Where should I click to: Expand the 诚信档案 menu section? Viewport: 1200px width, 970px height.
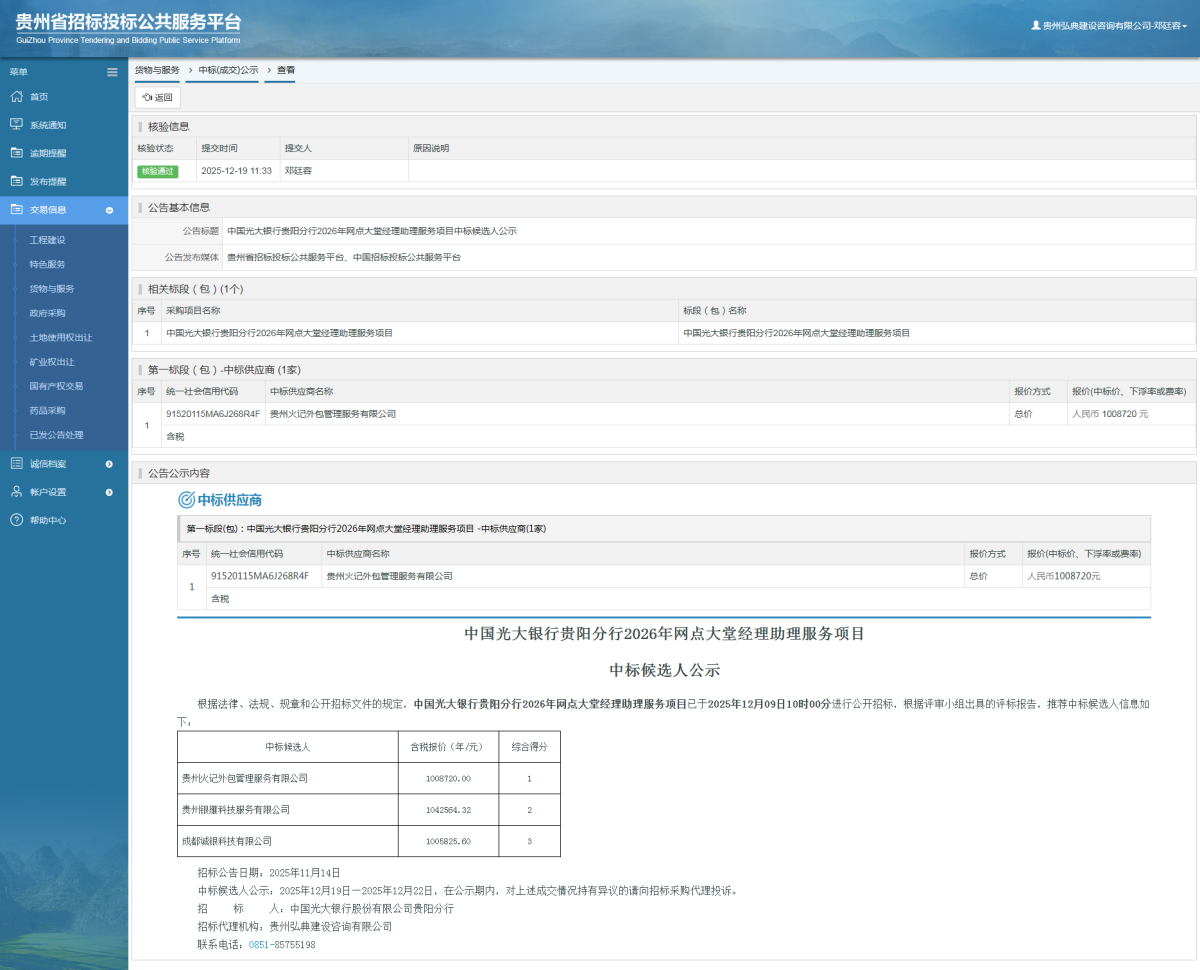point(109,463)
